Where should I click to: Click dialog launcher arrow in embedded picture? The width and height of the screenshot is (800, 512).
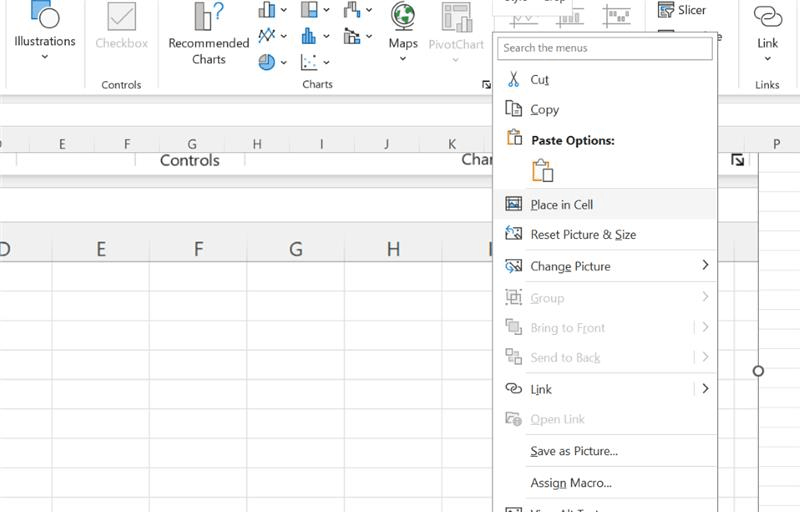[737, 160]
